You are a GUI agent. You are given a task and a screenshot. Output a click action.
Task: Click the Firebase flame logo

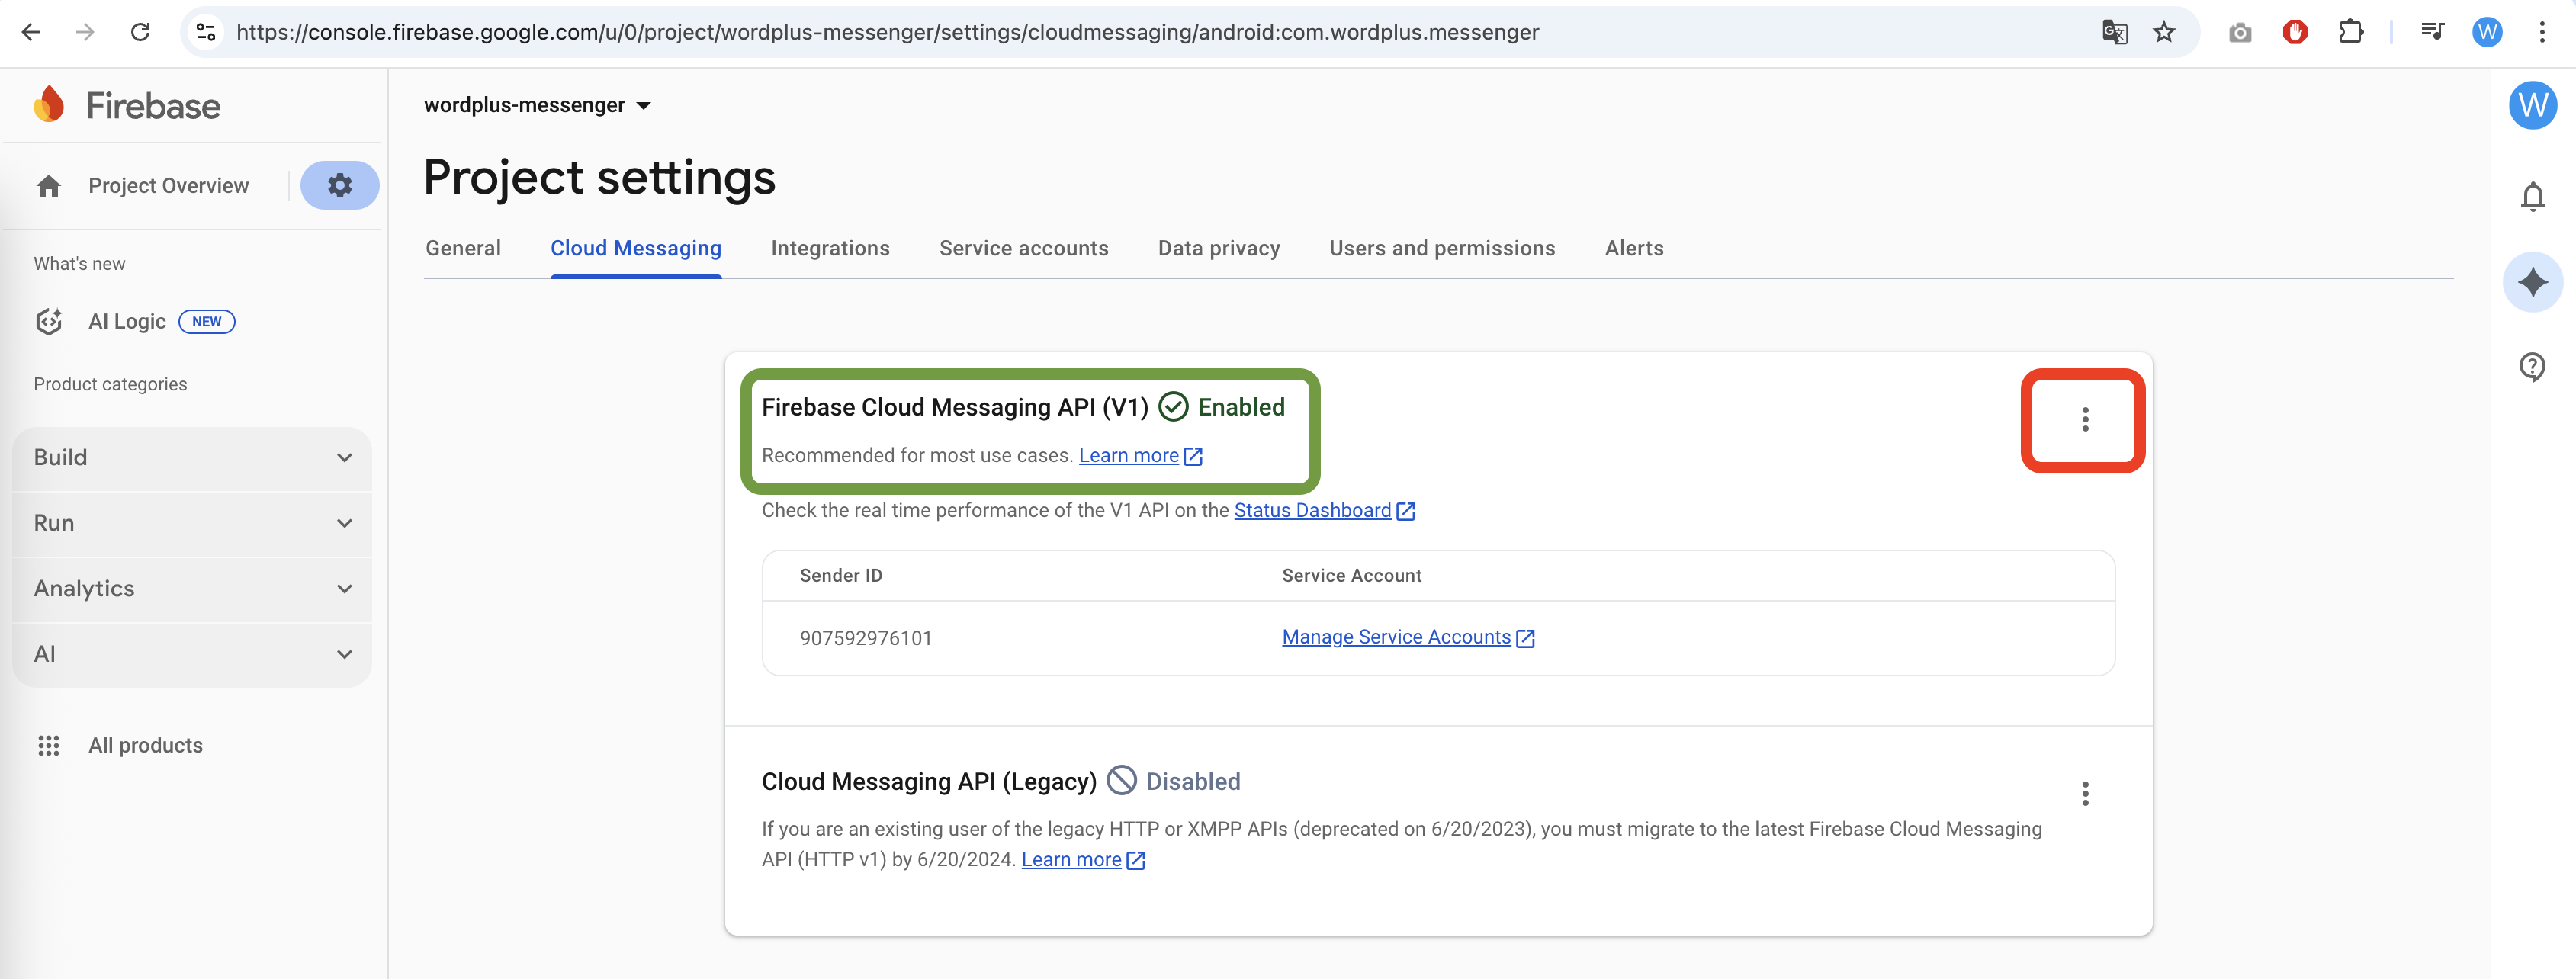coord(49,104)
